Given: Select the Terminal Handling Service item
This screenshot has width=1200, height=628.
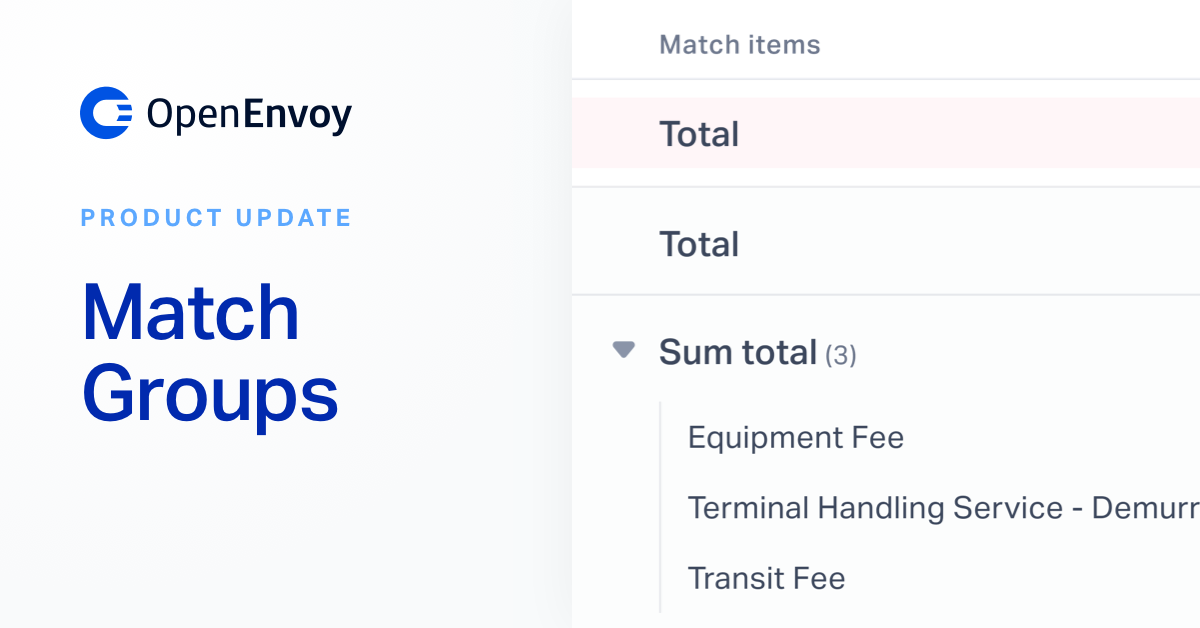Looking at the screenshot, I should (x=943, y=508).
